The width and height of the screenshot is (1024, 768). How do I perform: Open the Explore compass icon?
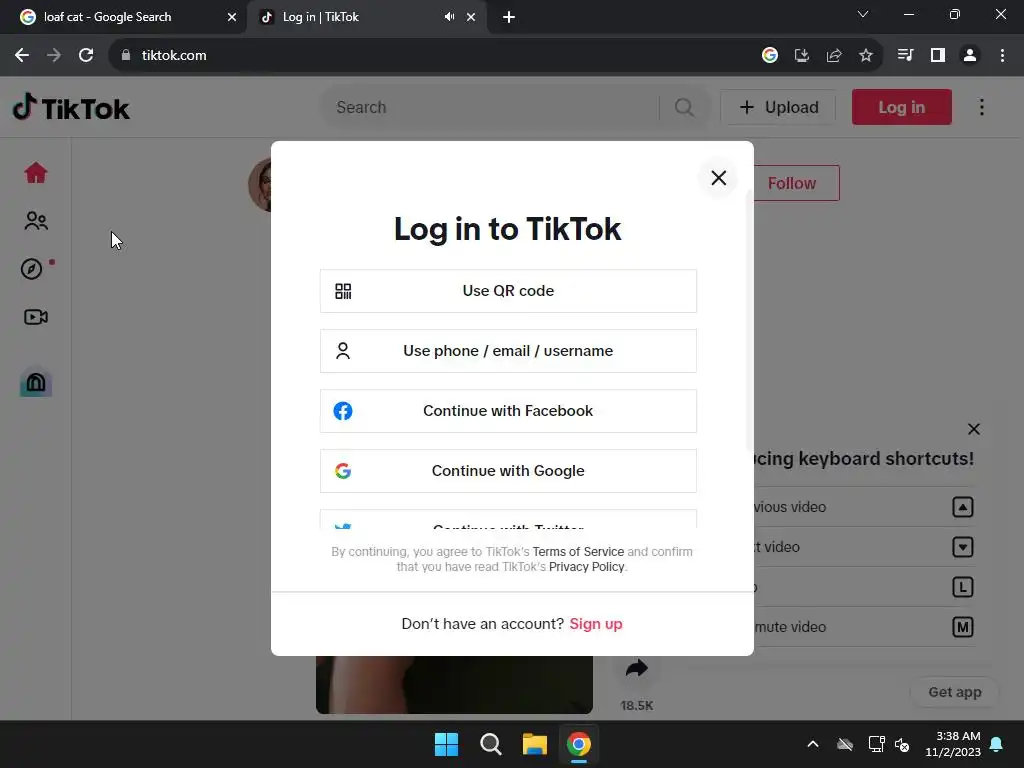(31, 268)
